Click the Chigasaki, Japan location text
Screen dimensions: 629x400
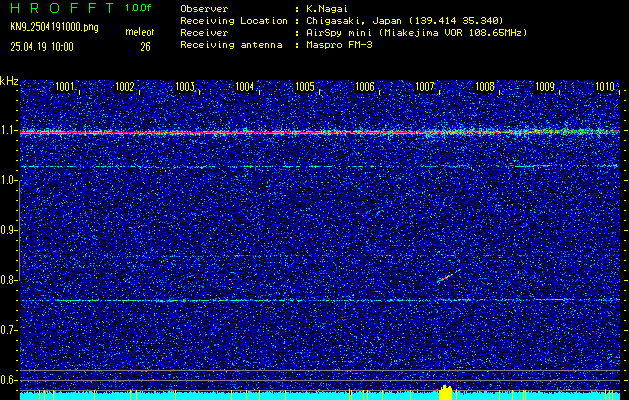pos(405,21)
